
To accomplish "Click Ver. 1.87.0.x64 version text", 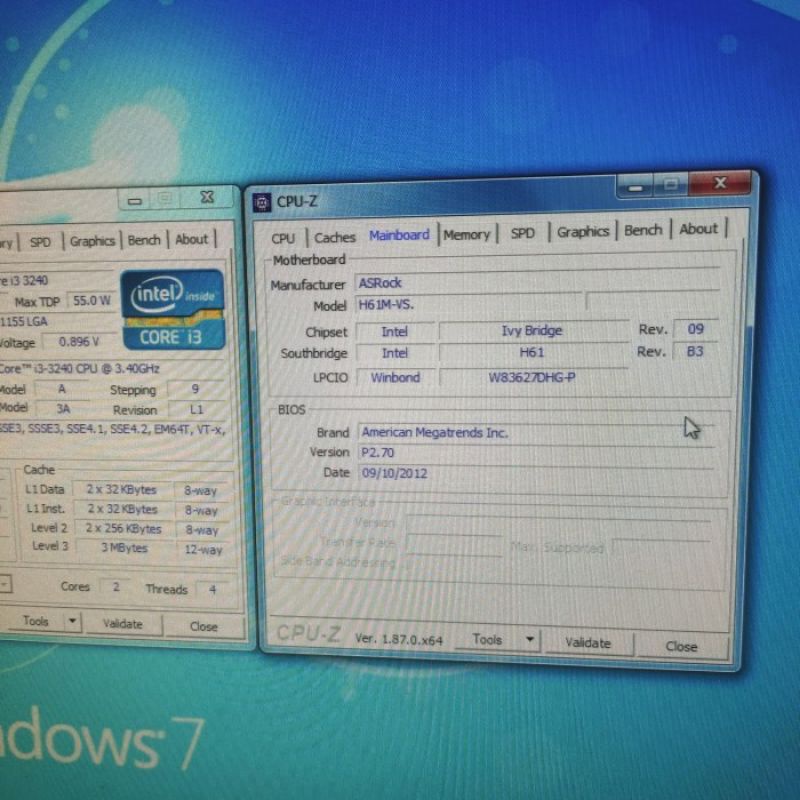I will (398, 639).
